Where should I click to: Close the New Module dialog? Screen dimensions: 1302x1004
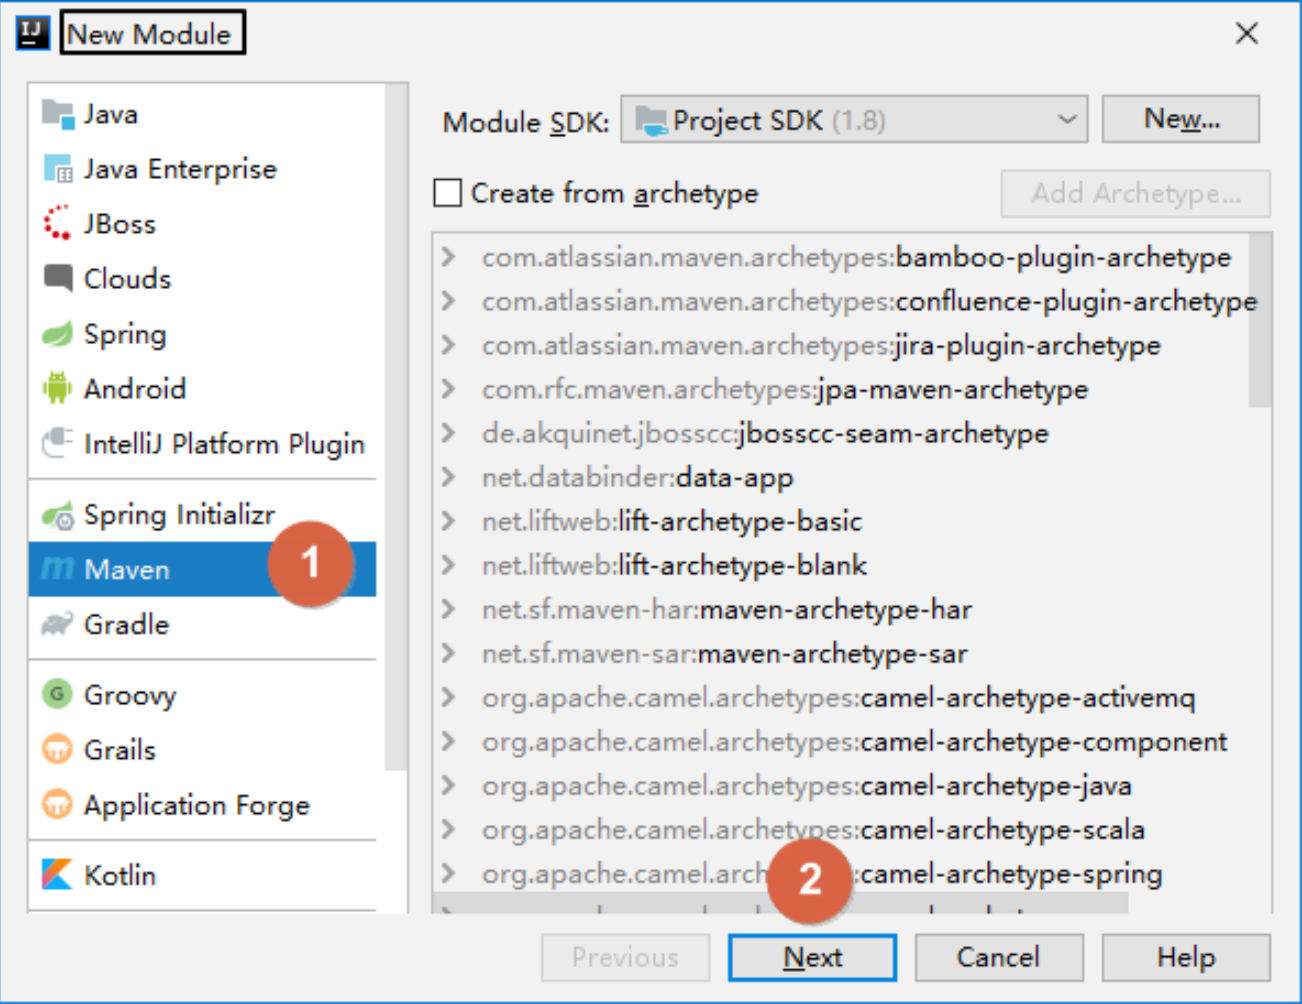(x=1246, y=33)
